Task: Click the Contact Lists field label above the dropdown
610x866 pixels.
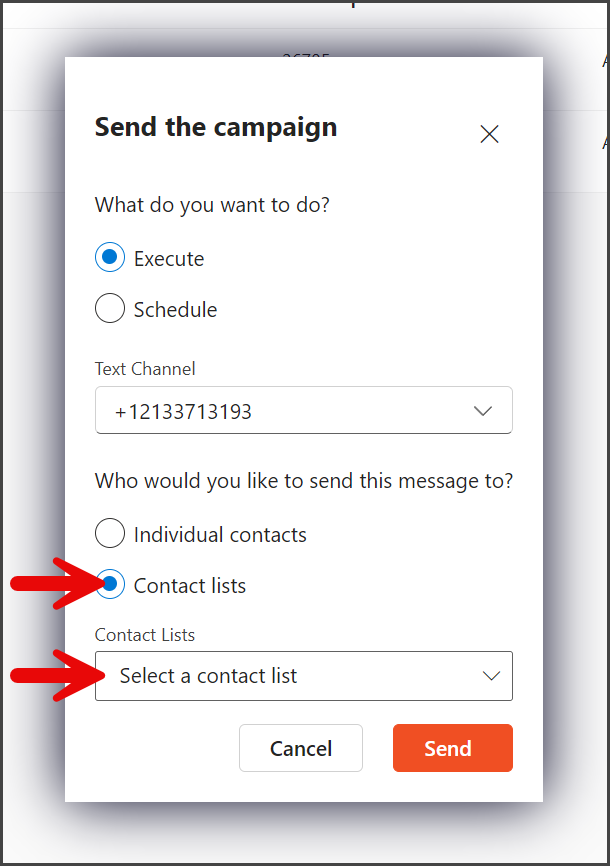Action: click(145, 635)
